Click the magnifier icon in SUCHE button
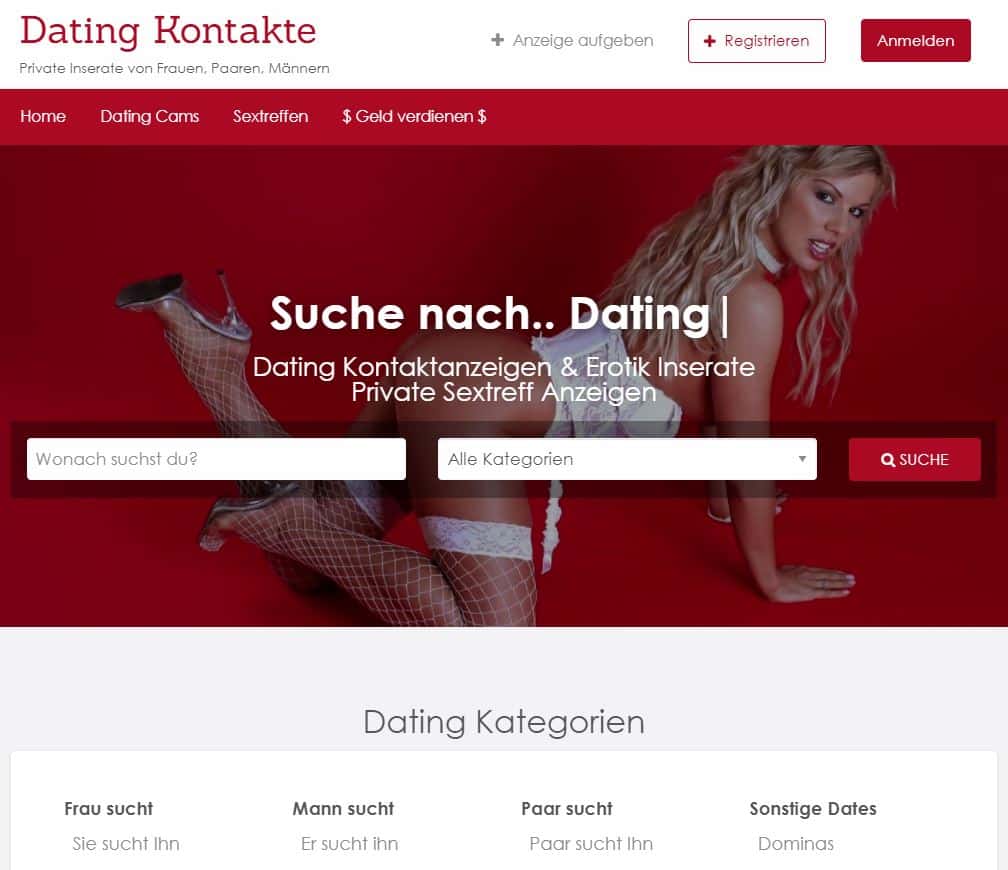This screenshot has width=1008, height=870. 888,460
